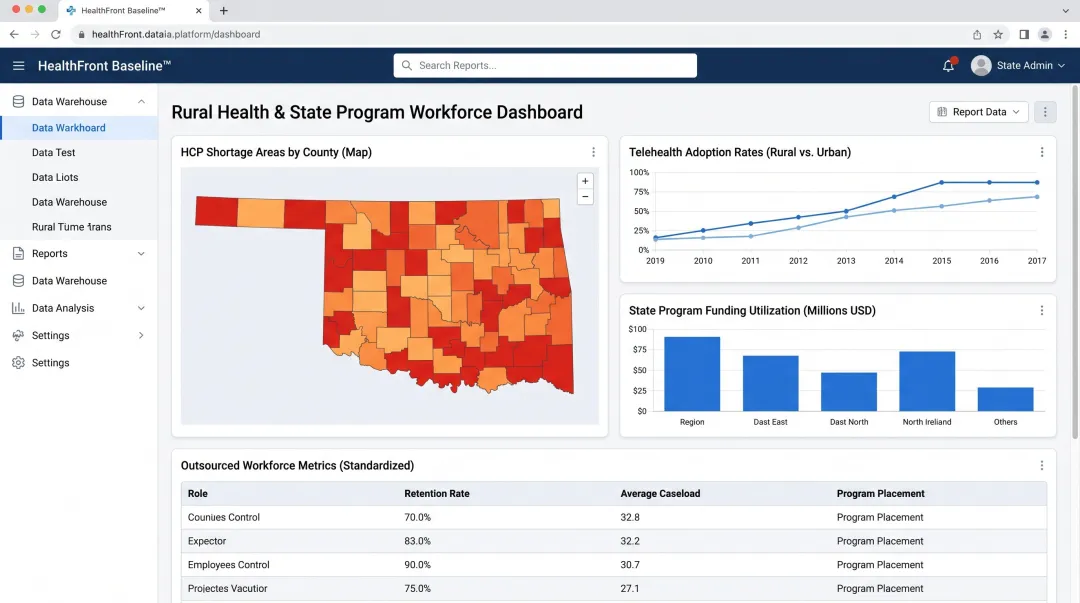Open the State Program Funding chart kebab menu
1080x603 pixels.
[1042, 310]
